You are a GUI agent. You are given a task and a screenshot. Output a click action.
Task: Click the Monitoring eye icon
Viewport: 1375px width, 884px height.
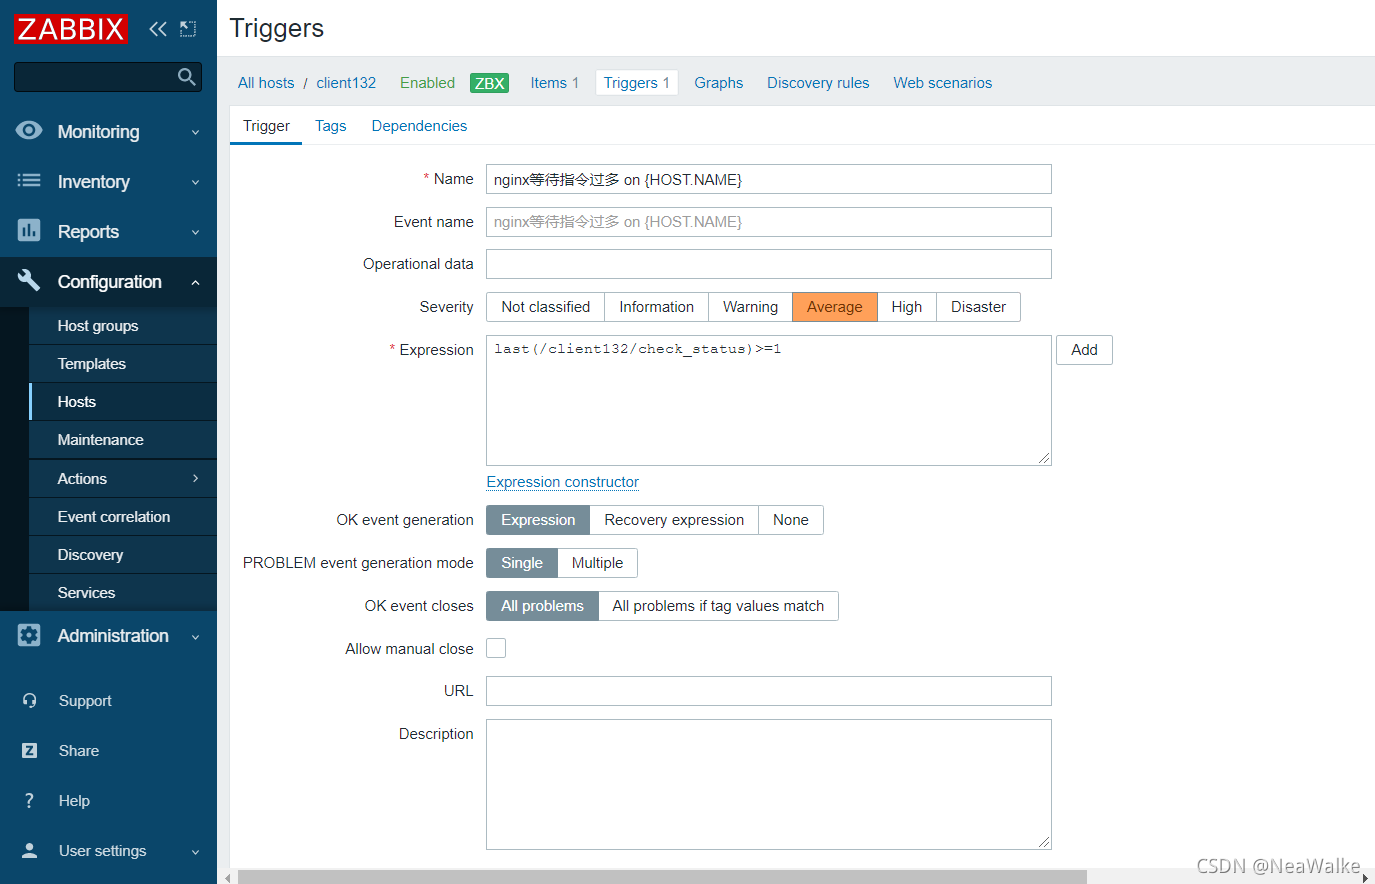coord(29,131)
